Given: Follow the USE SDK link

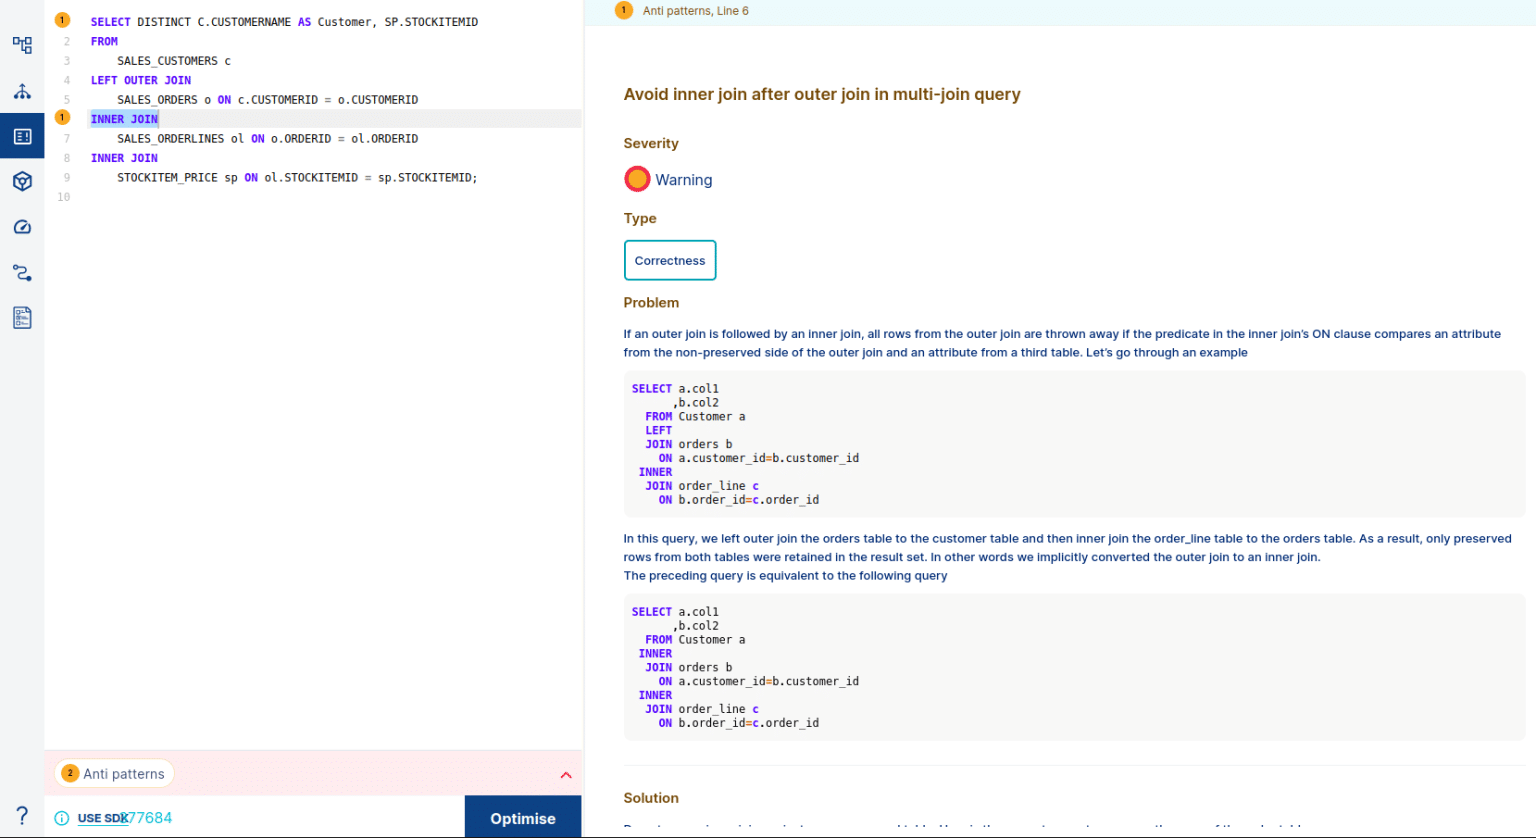Looking at the screenshot, I should (x=103, y=818).
